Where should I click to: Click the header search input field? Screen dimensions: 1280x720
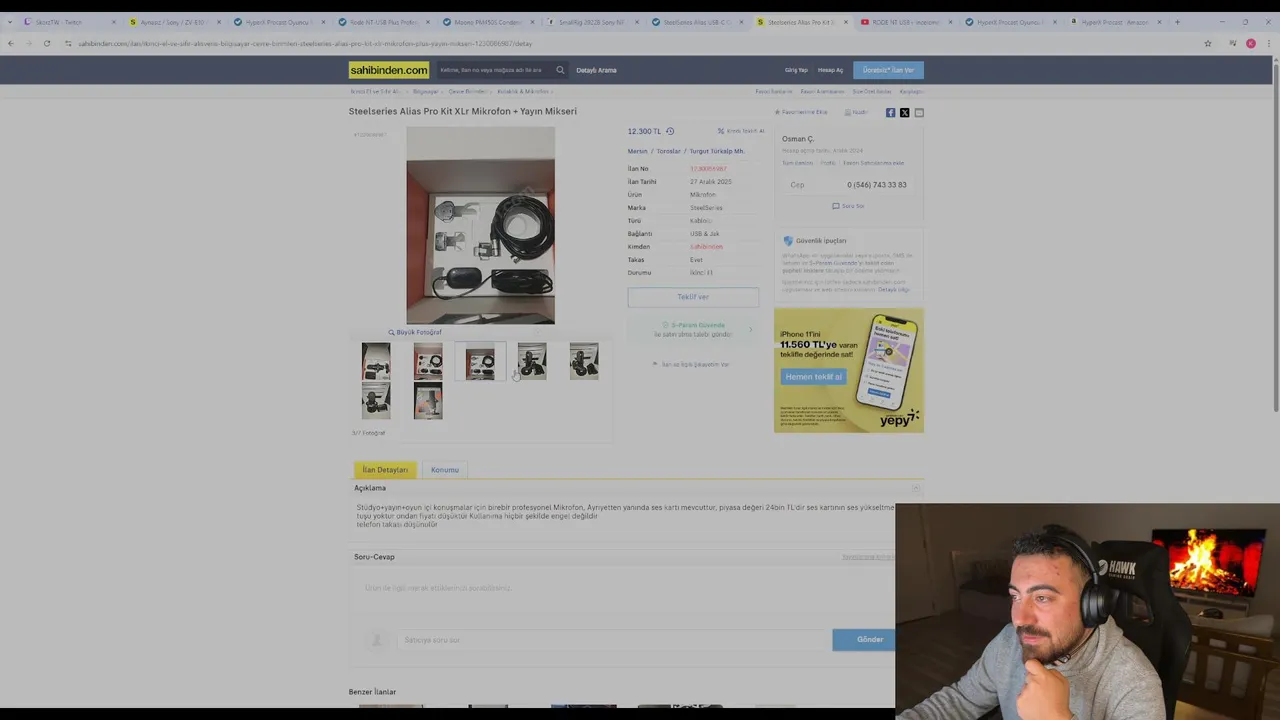coord(494,70)
